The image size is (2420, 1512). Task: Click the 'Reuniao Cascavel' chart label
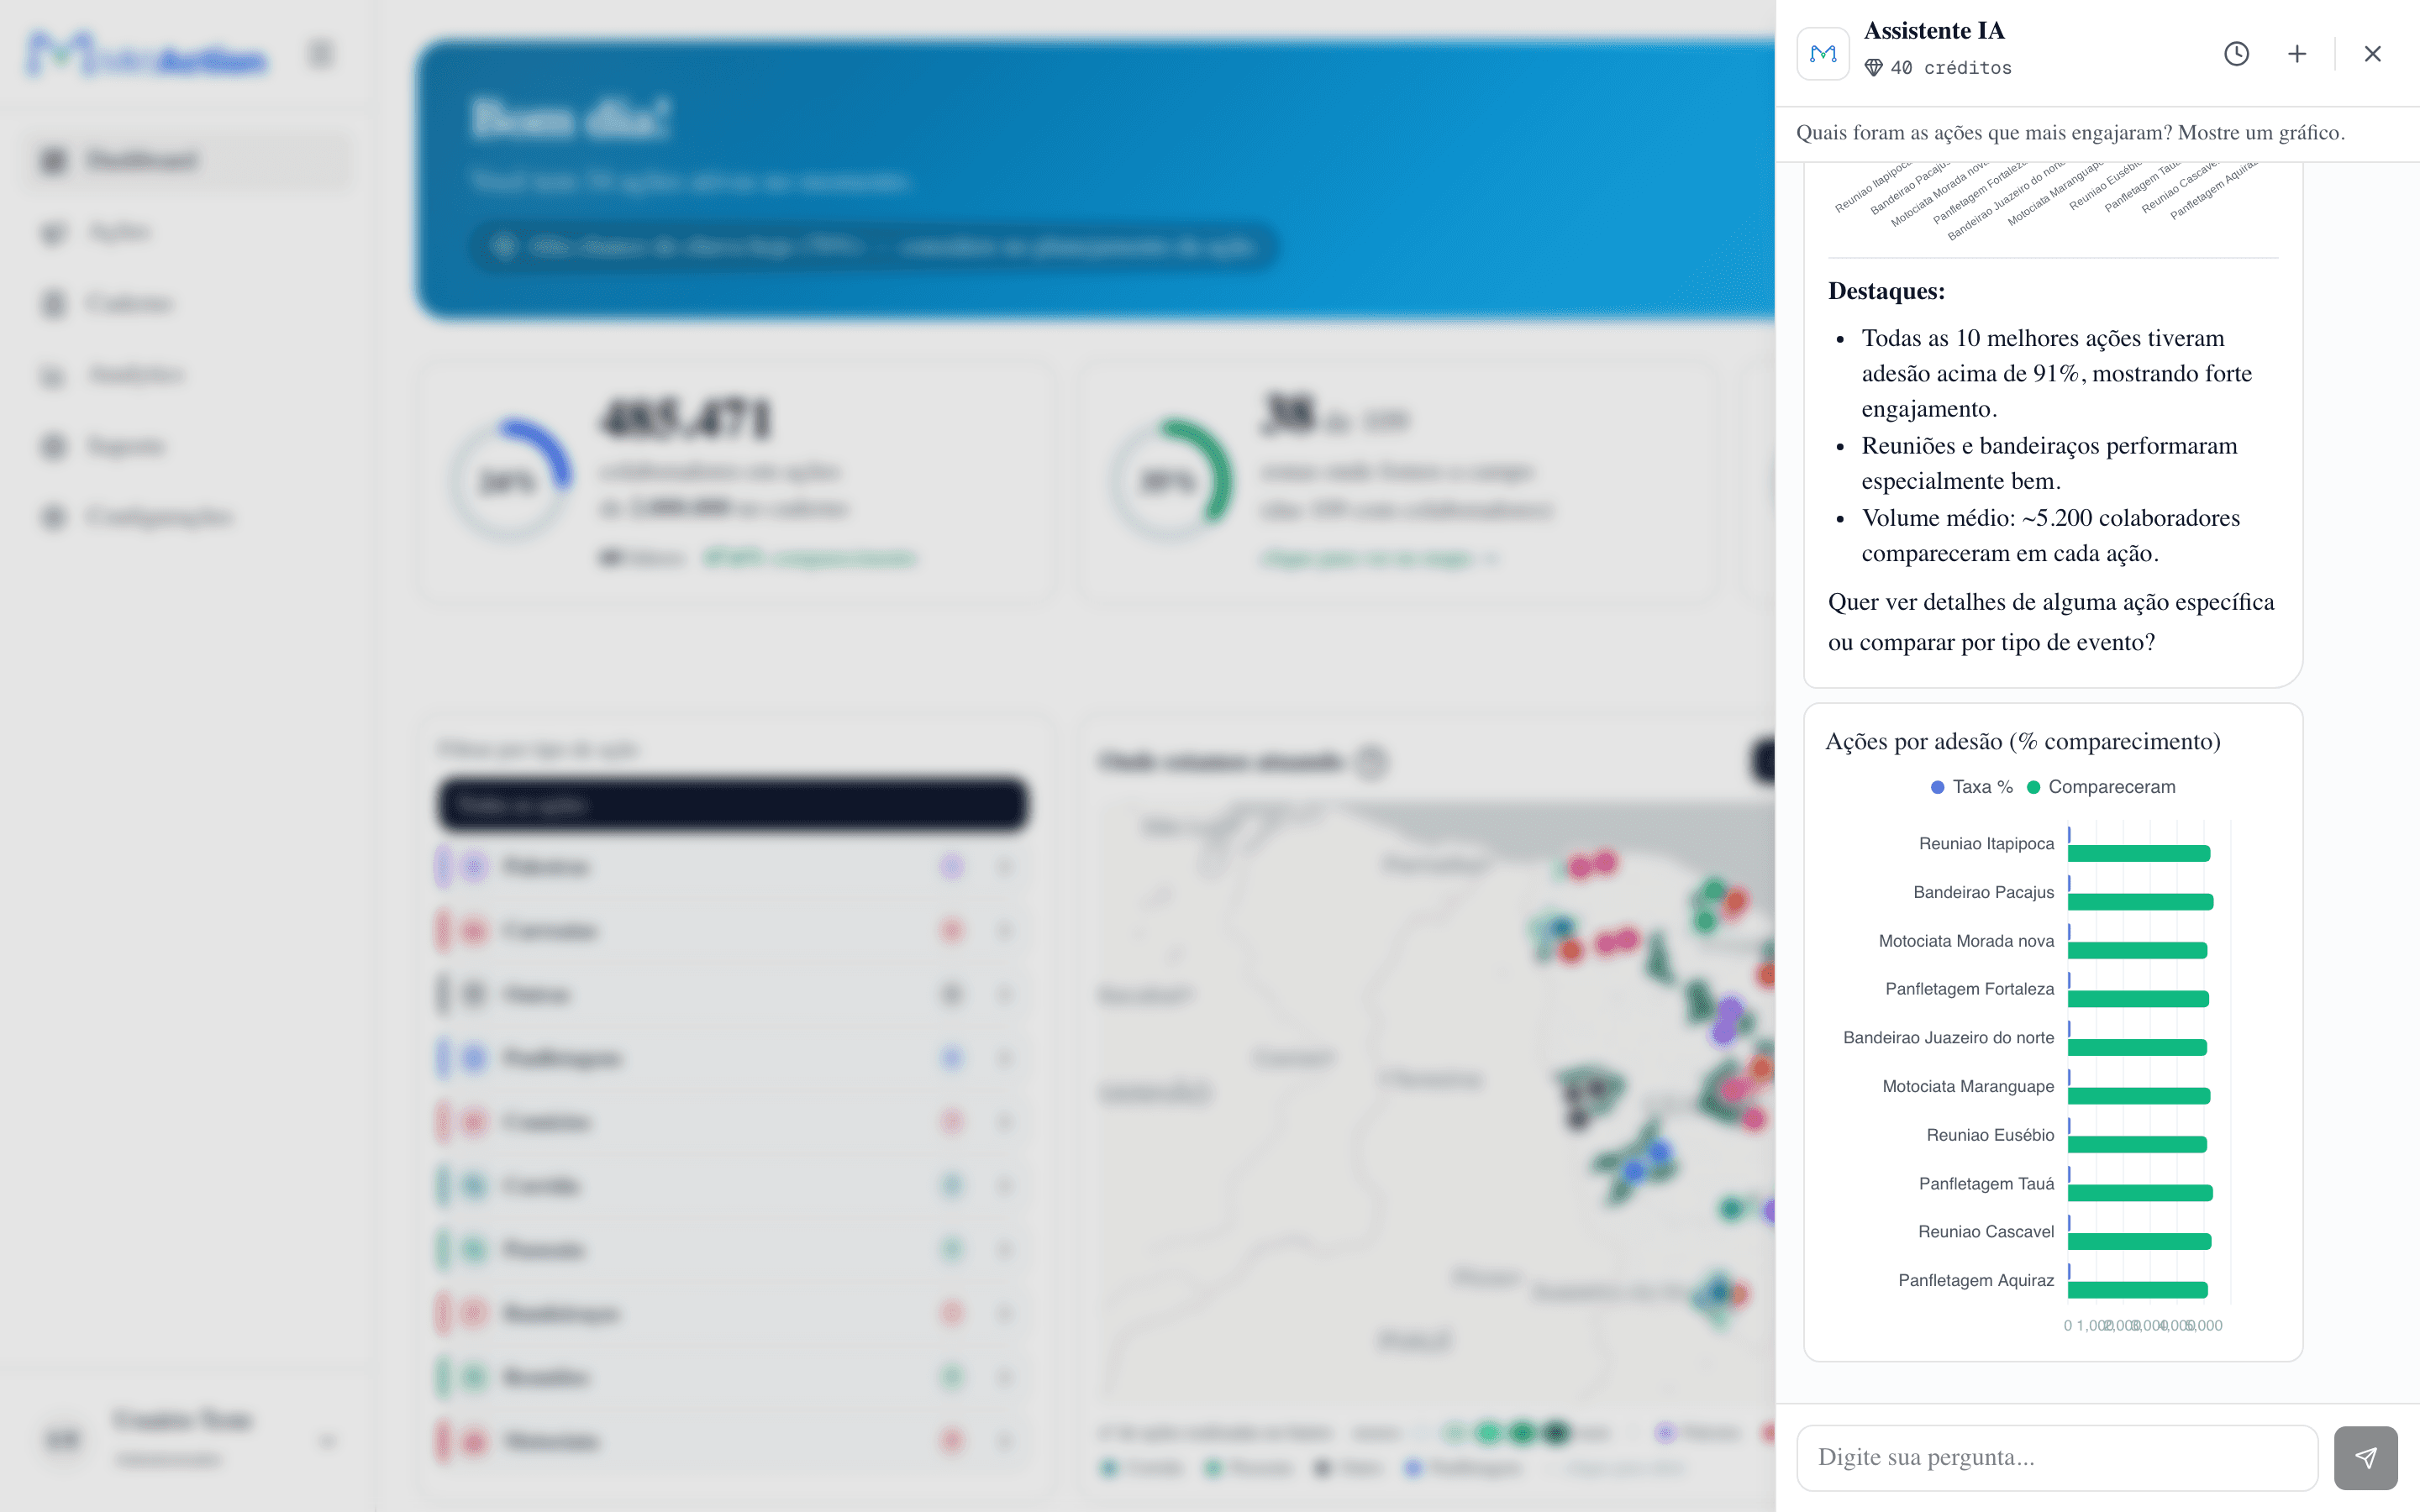(x=1985, y=1232)
